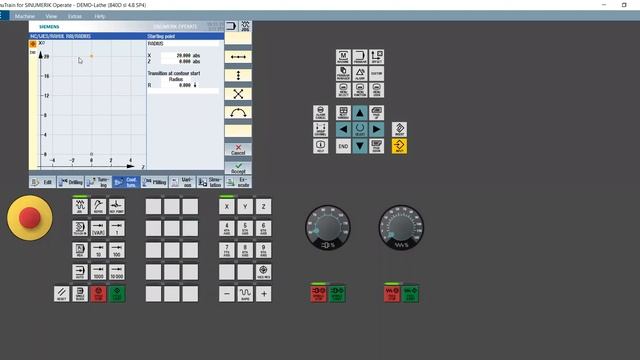Click the radius R value field

click(176, 85)
